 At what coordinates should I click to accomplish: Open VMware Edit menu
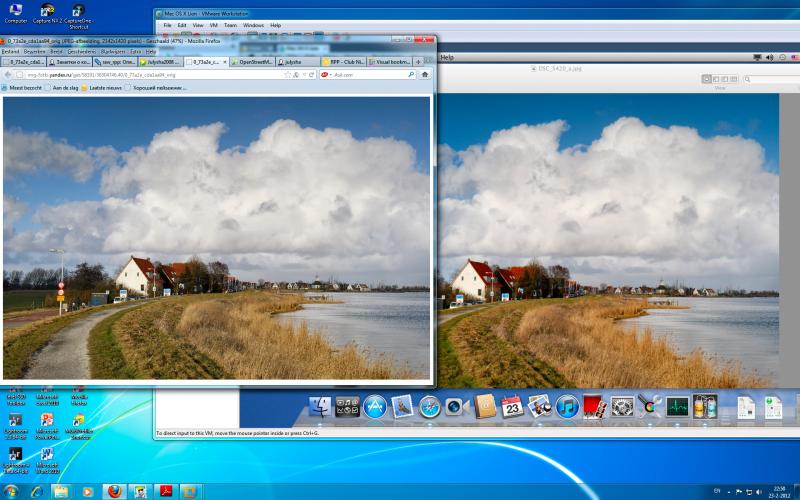(x=182, y=25)
